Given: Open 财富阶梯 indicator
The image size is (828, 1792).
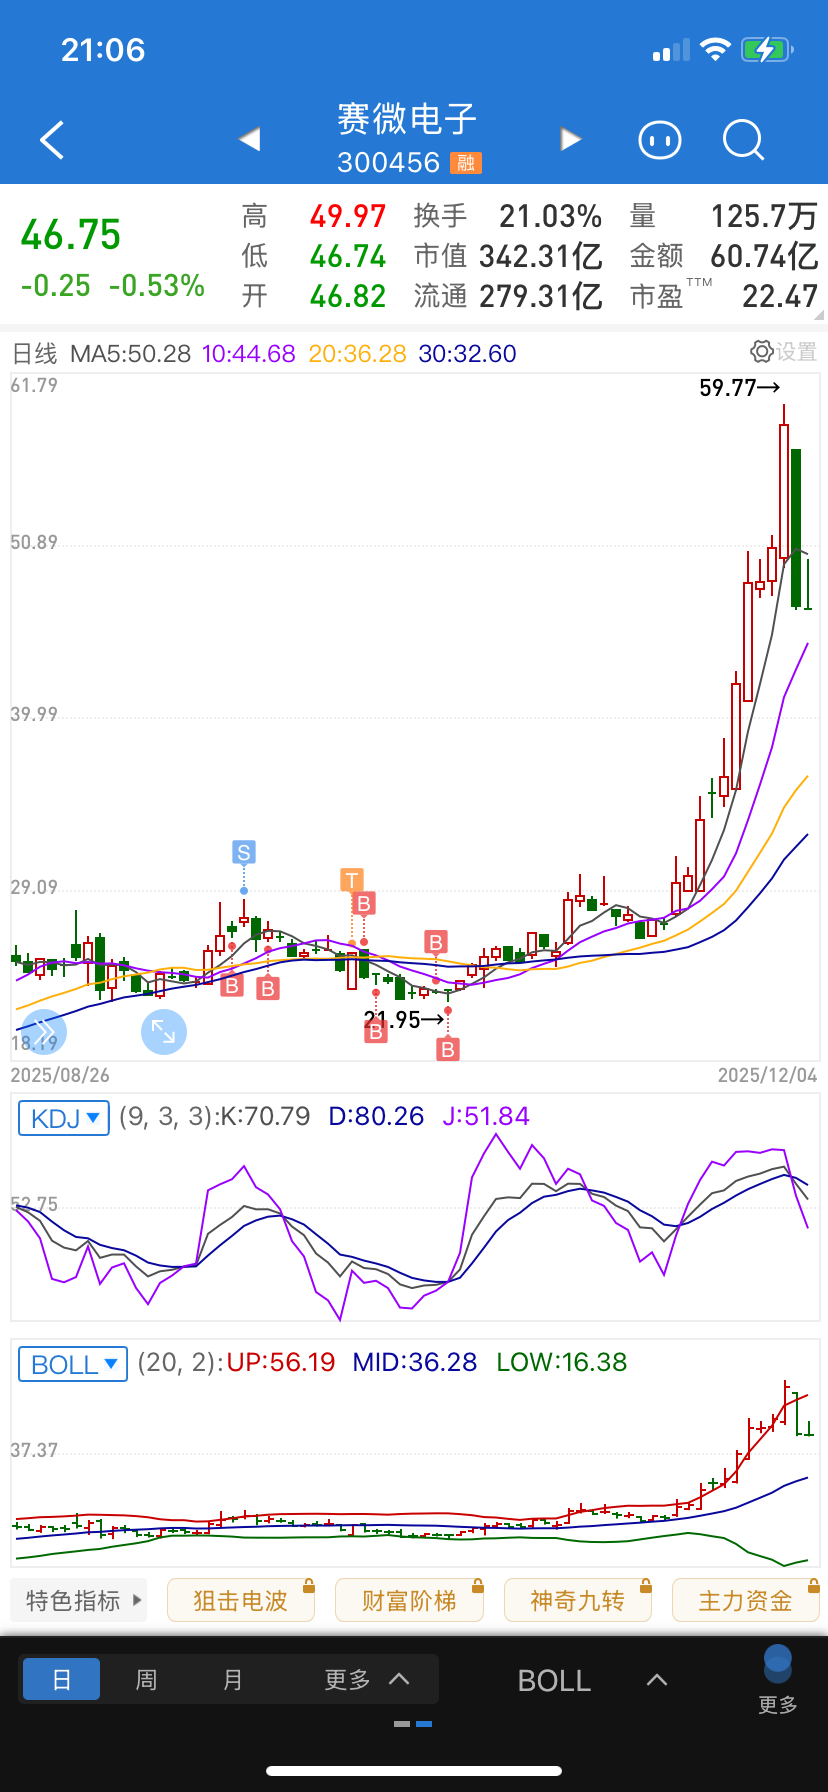Looking at the screenshot, I should [409, 1600].
